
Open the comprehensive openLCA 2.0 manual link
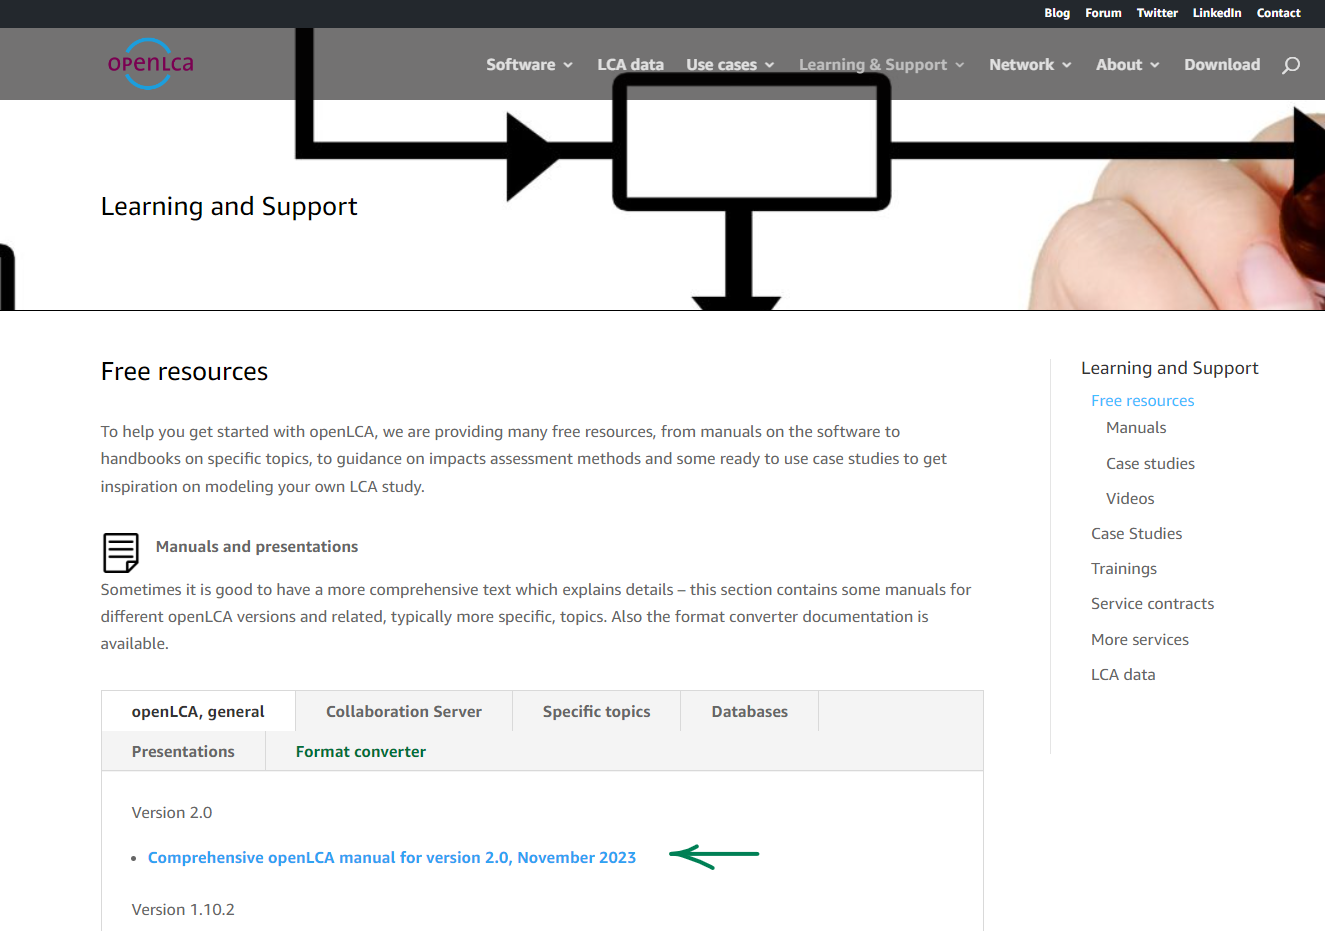pos(392,857)
